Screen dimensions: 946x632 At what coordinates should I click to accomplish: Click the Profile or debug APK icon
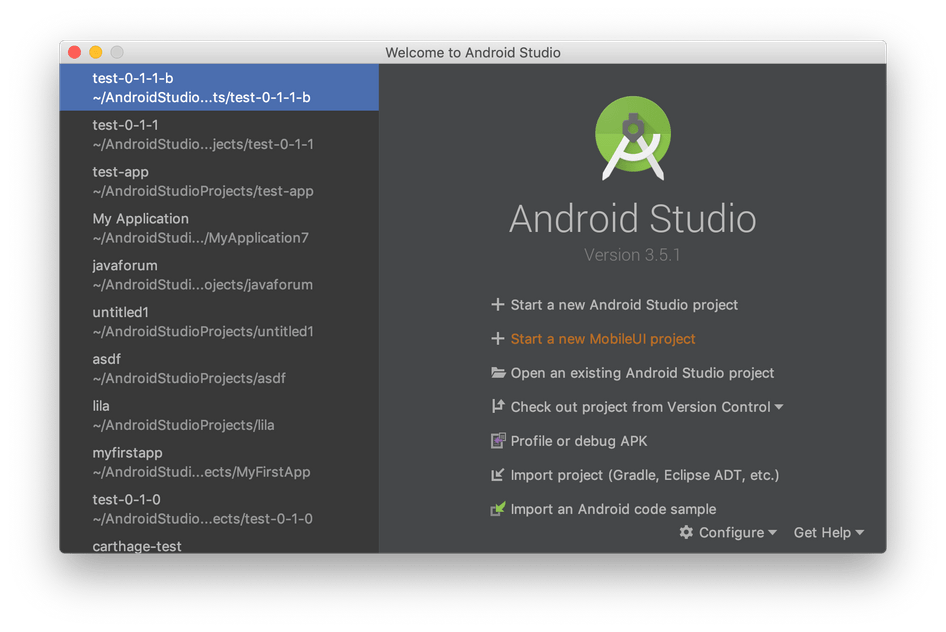coord(498,441)
